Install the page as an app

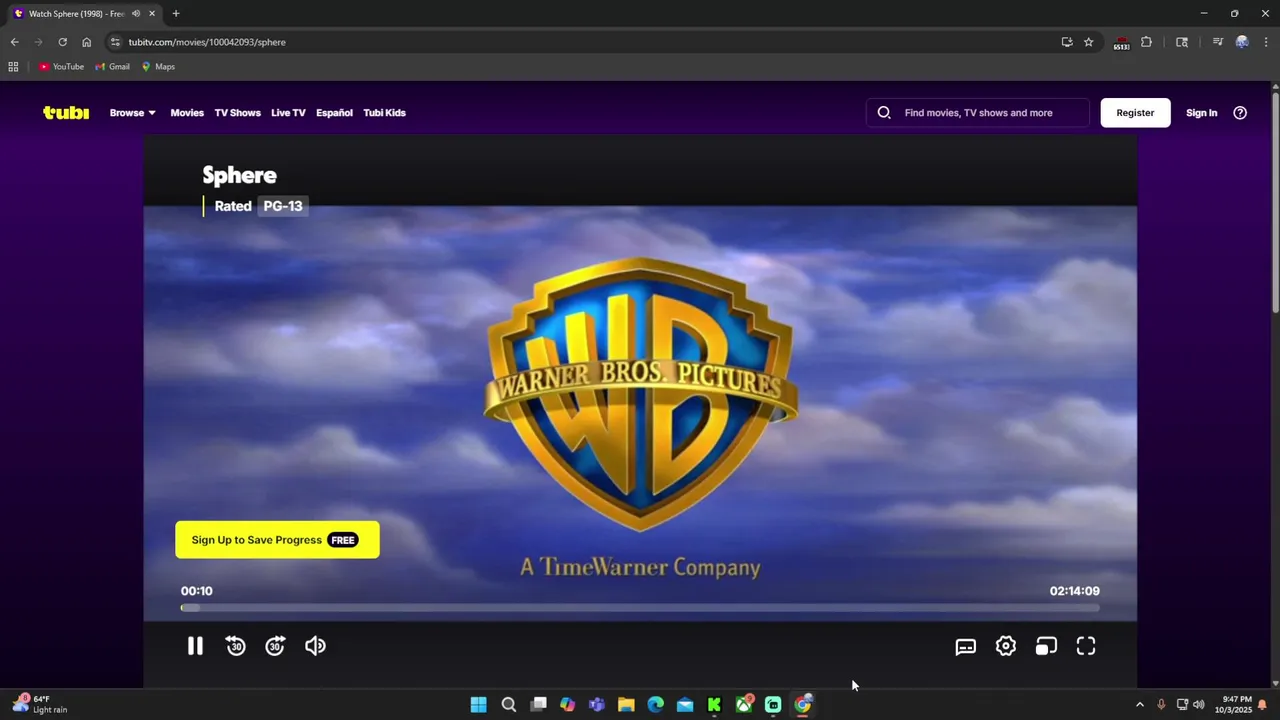(x=1067, y=42)
